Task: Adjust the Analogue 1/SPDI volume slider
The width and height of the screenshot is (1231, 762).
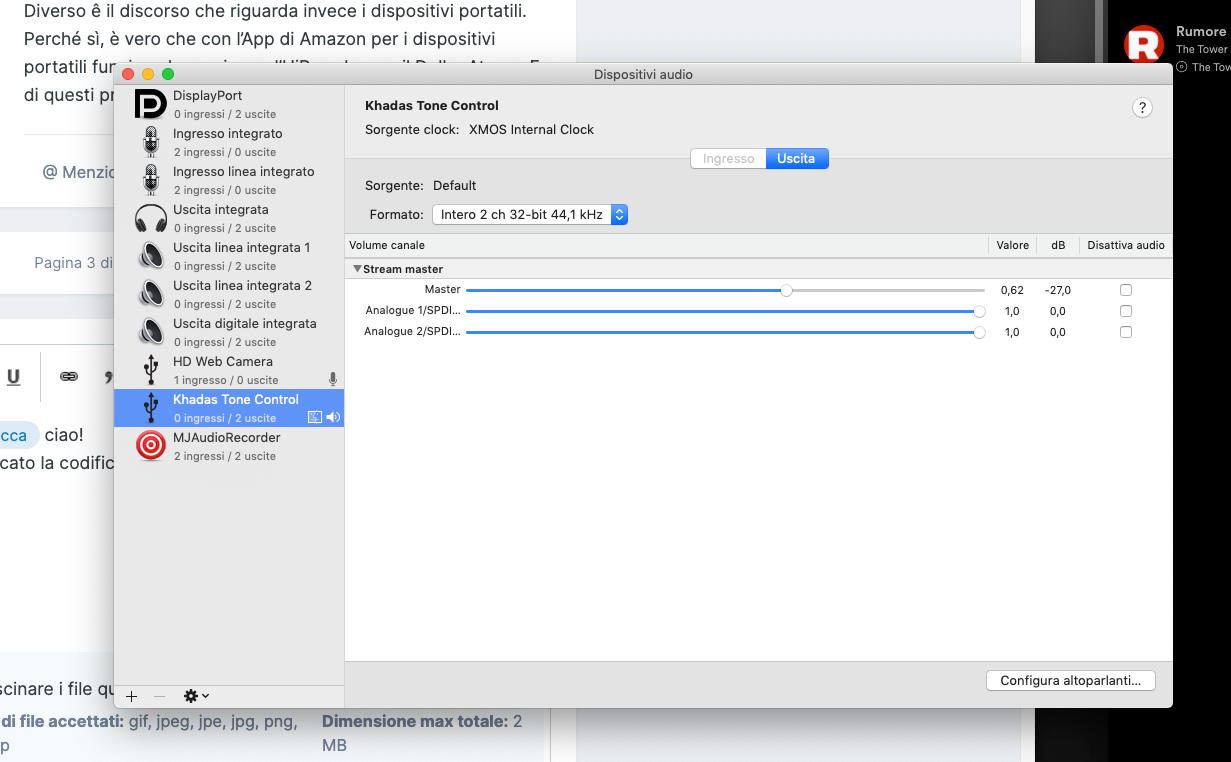Action: click(x=726, y=311)
